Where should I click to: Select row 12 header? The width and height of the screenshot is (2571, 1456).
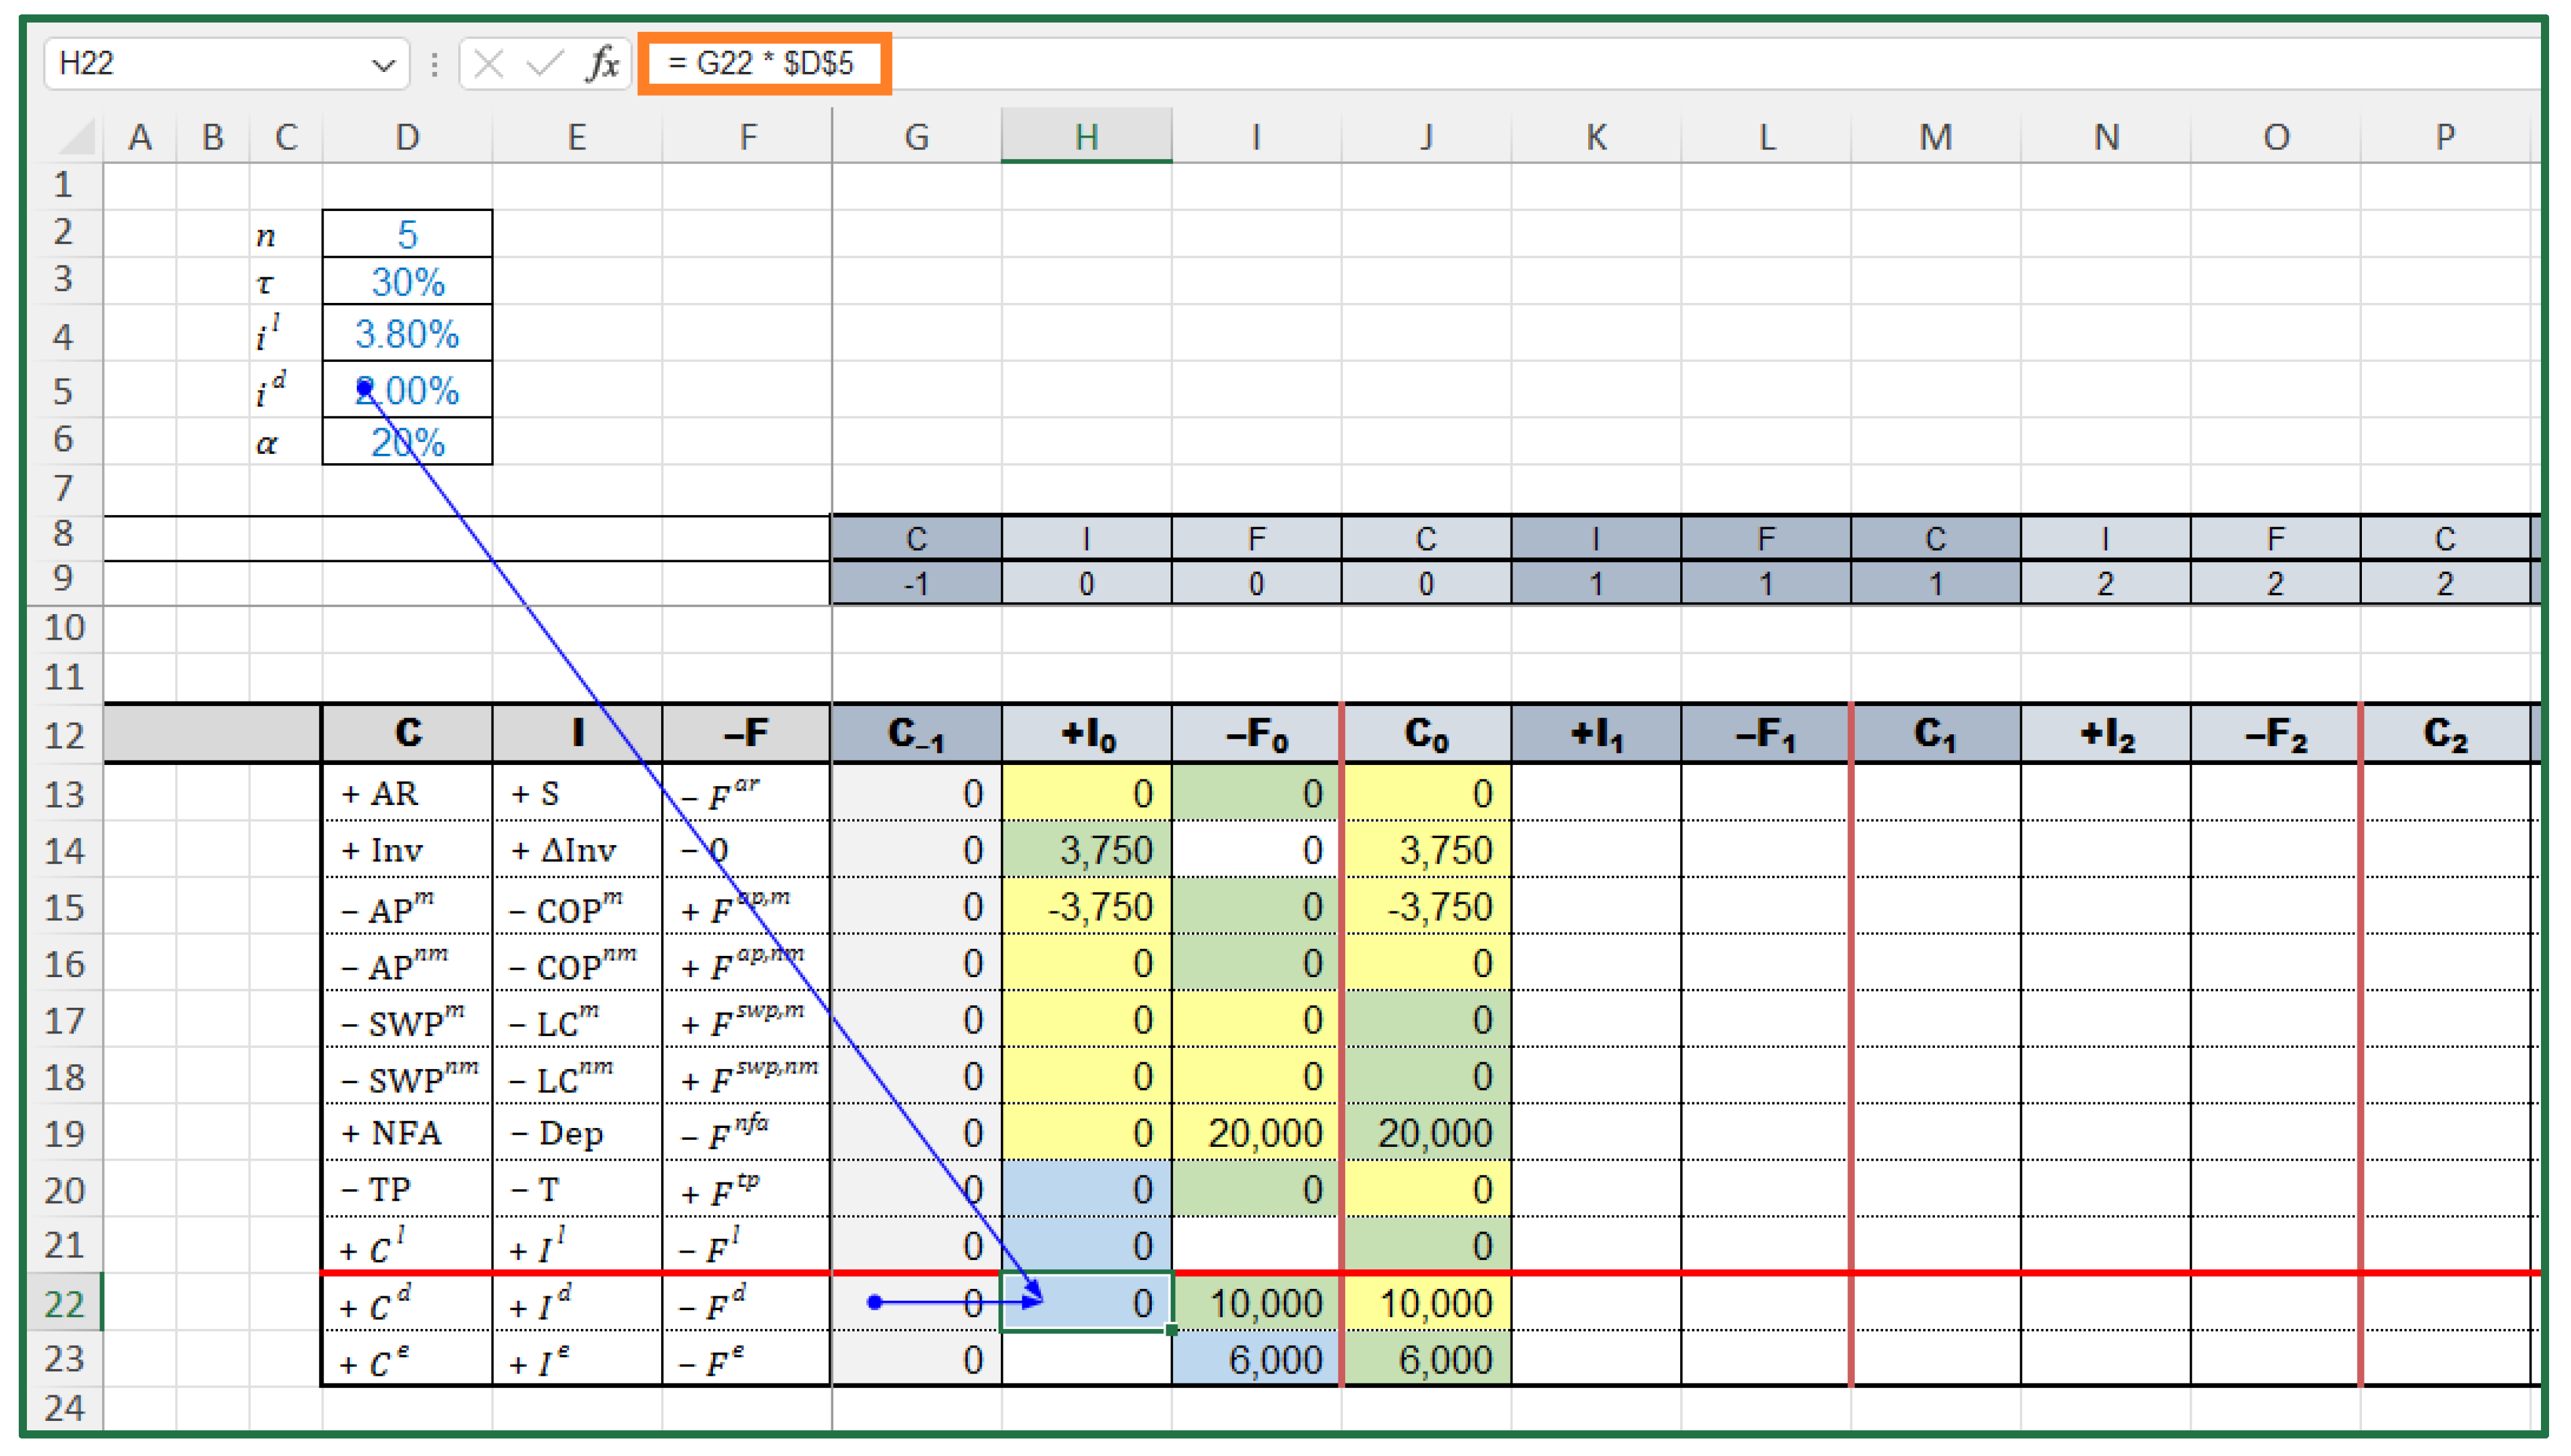(x=64, y=735)
